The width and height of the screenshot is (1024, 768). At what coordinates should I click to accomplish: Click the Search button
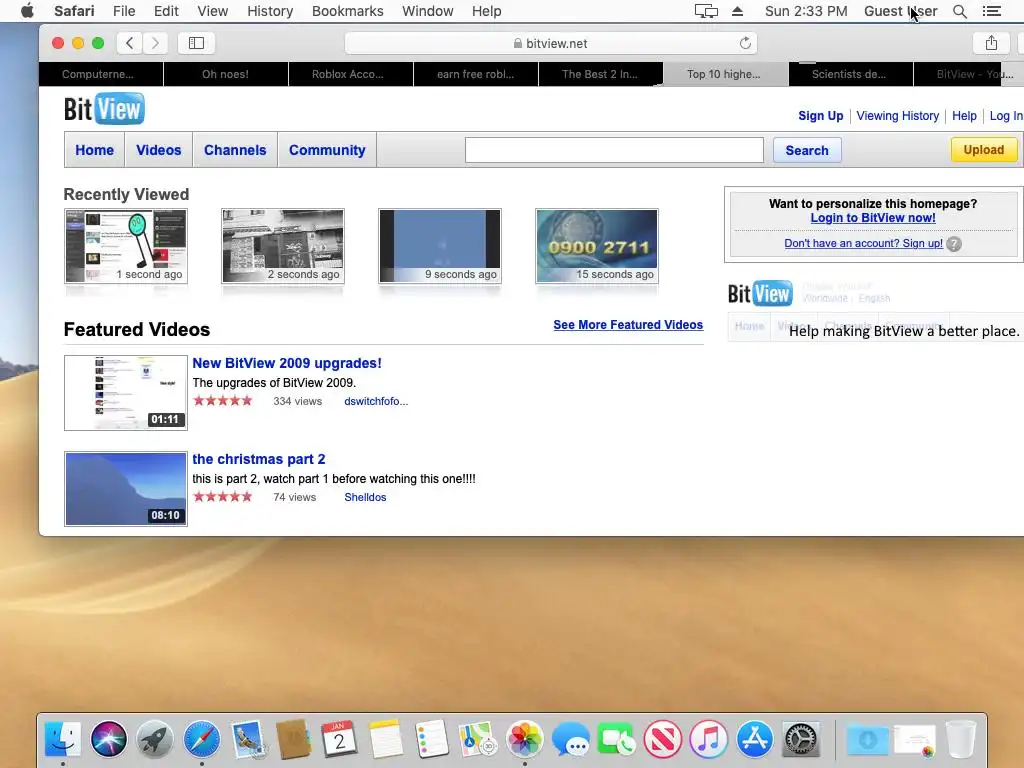(x=807, y=150)
